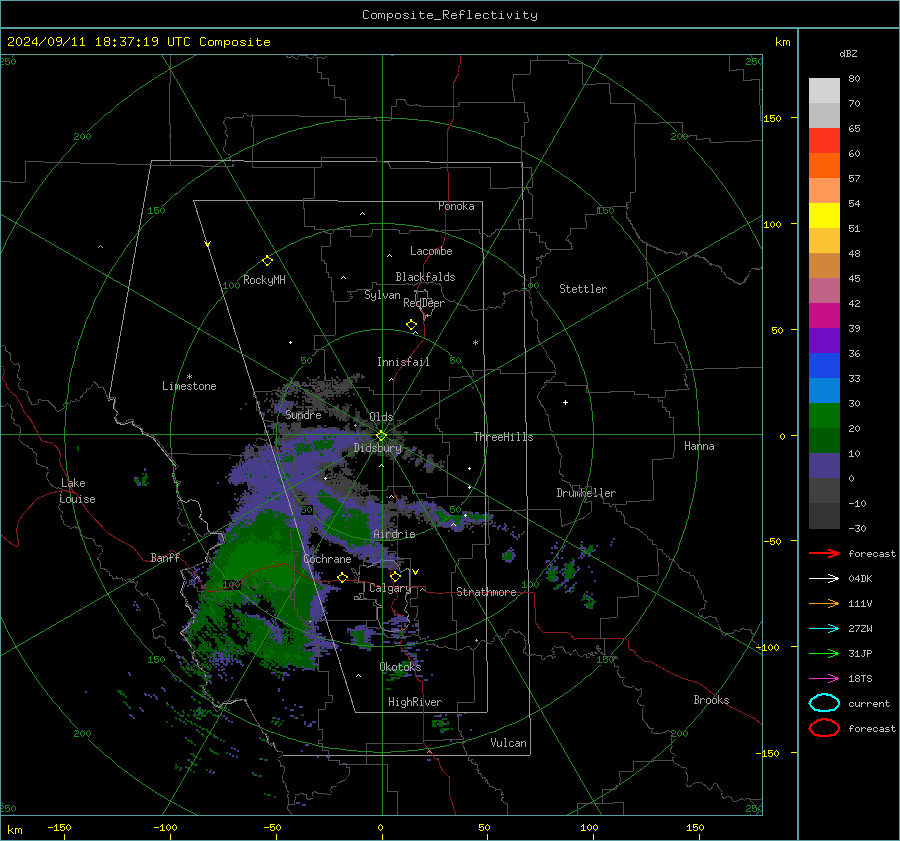
Task: Select the magenta 42 dBZ color swatch
Action: coord(824,316)
